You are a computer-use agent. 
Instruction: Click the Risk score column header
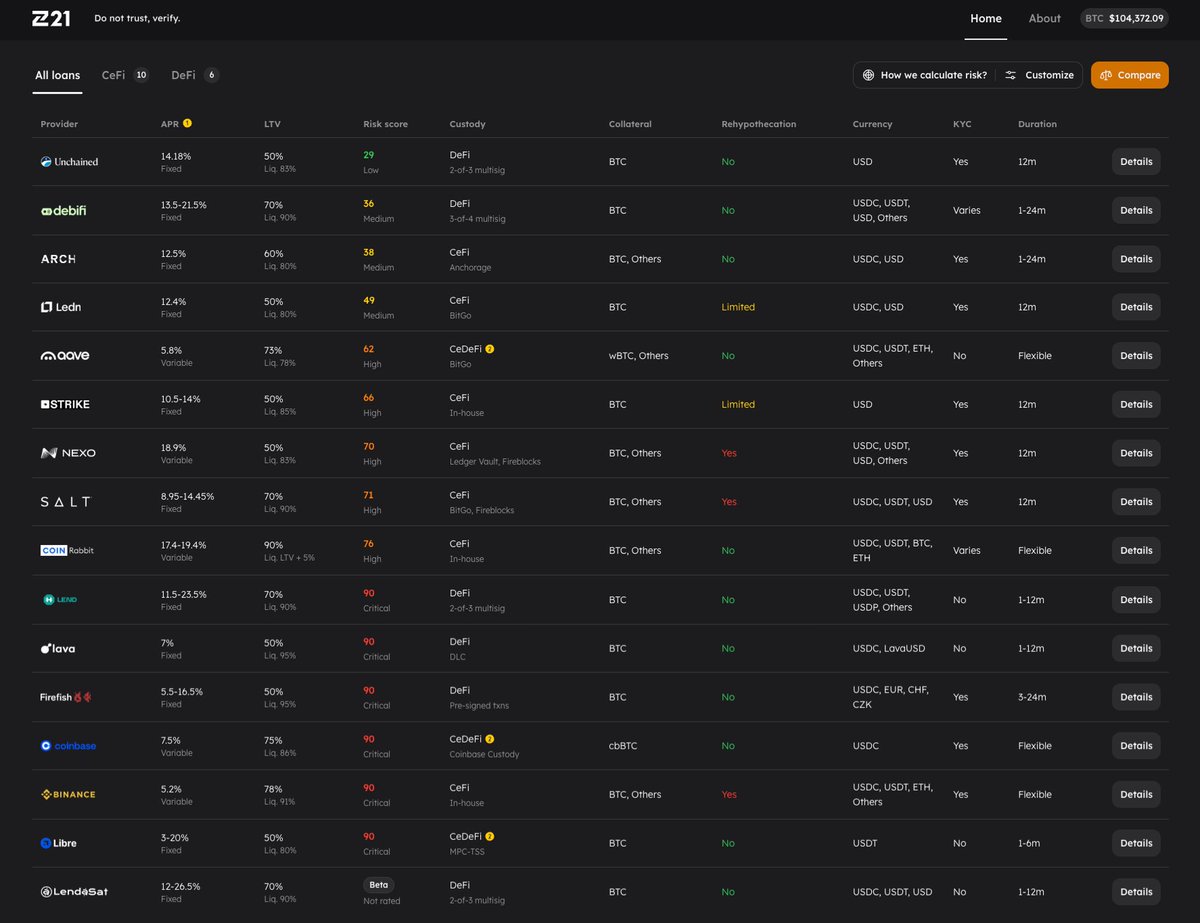385,124
